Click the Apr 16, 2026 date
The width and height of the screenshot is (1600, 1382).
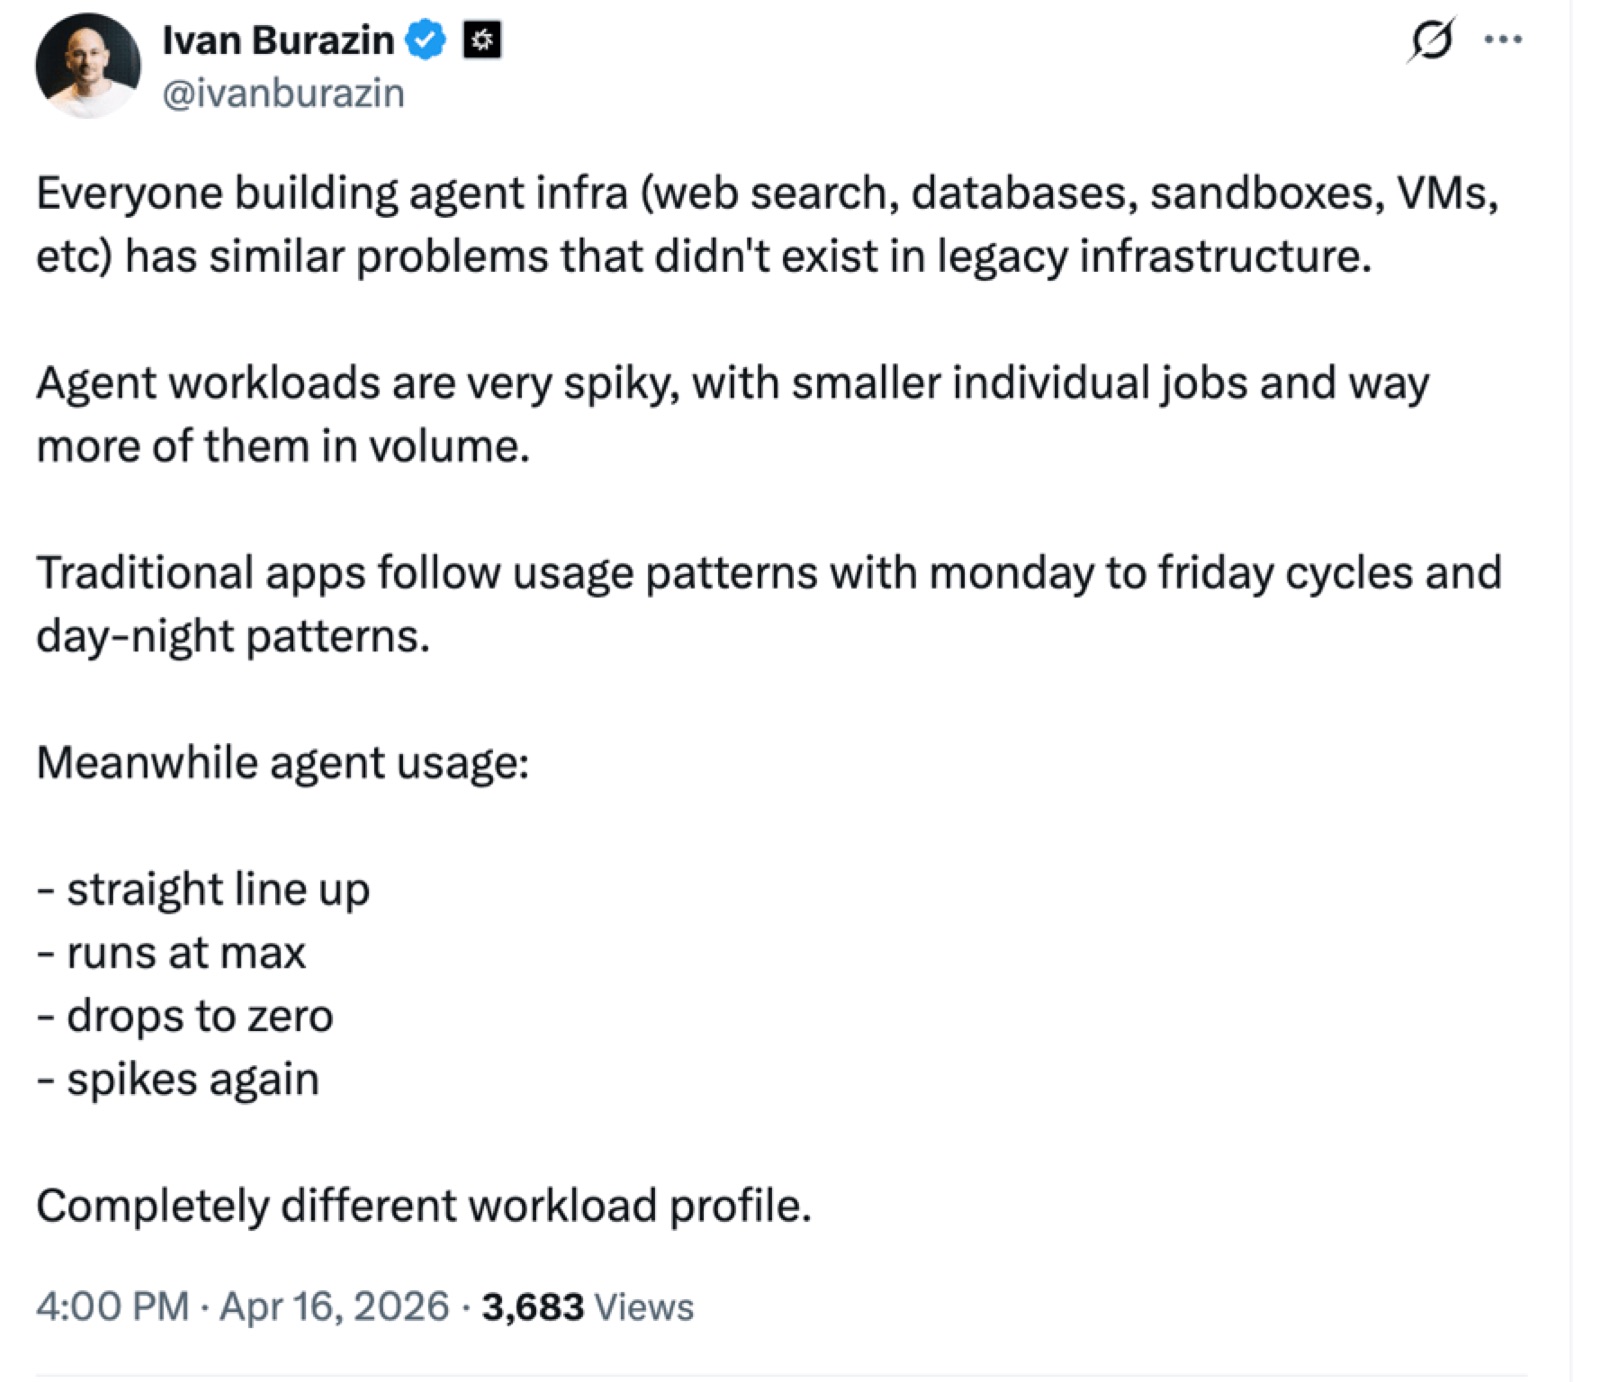(x=334, y=1306)
